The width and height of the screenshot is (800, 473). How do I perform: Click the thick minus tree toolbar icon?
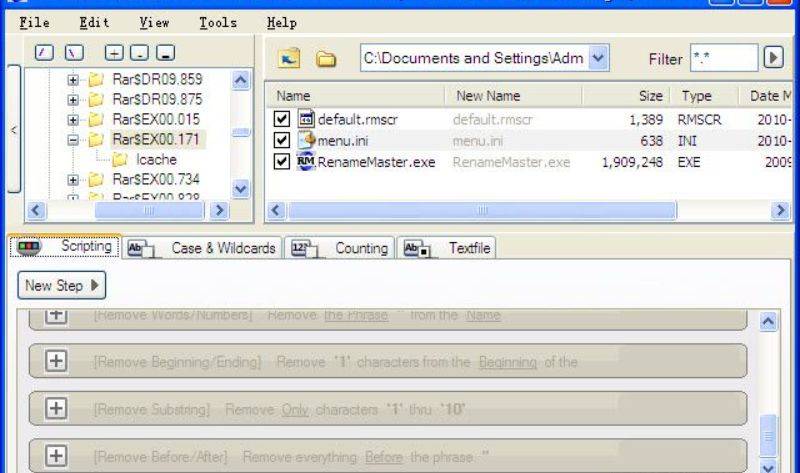pyautogui.click(x=165, y=53)
